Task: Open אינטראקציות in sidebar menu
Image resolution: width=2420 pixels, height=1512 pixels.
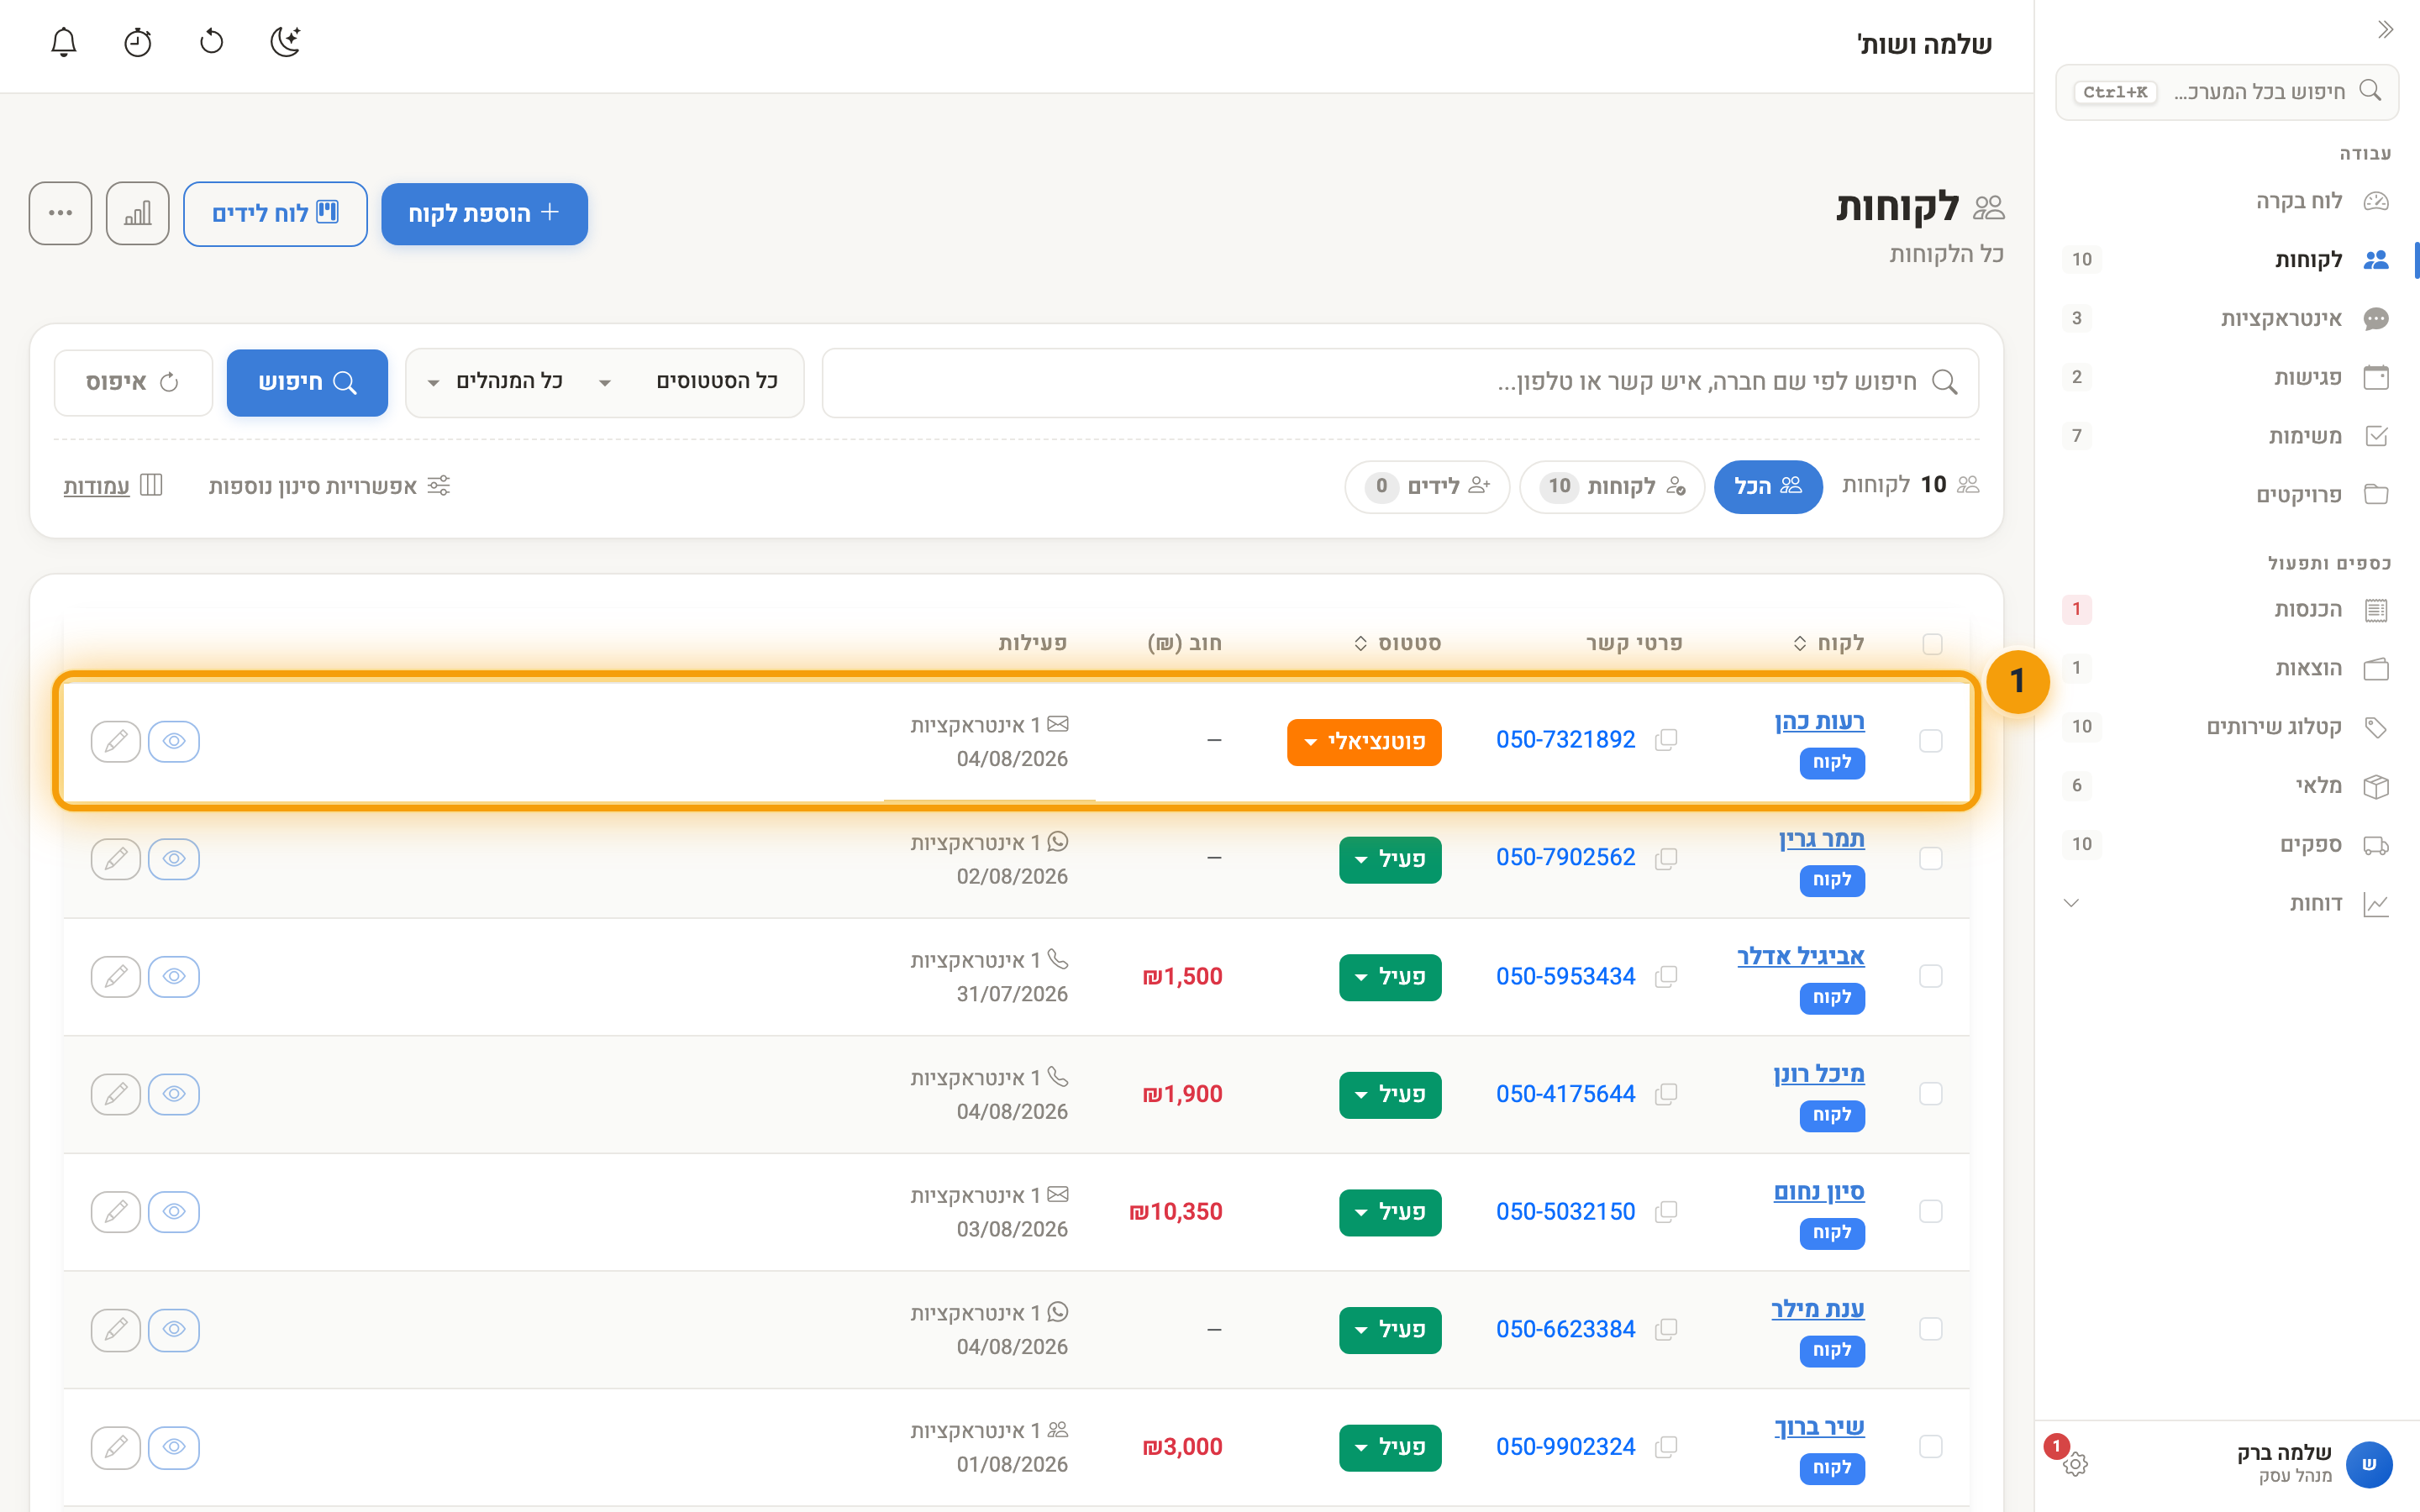Action: tap(2226, 319)
